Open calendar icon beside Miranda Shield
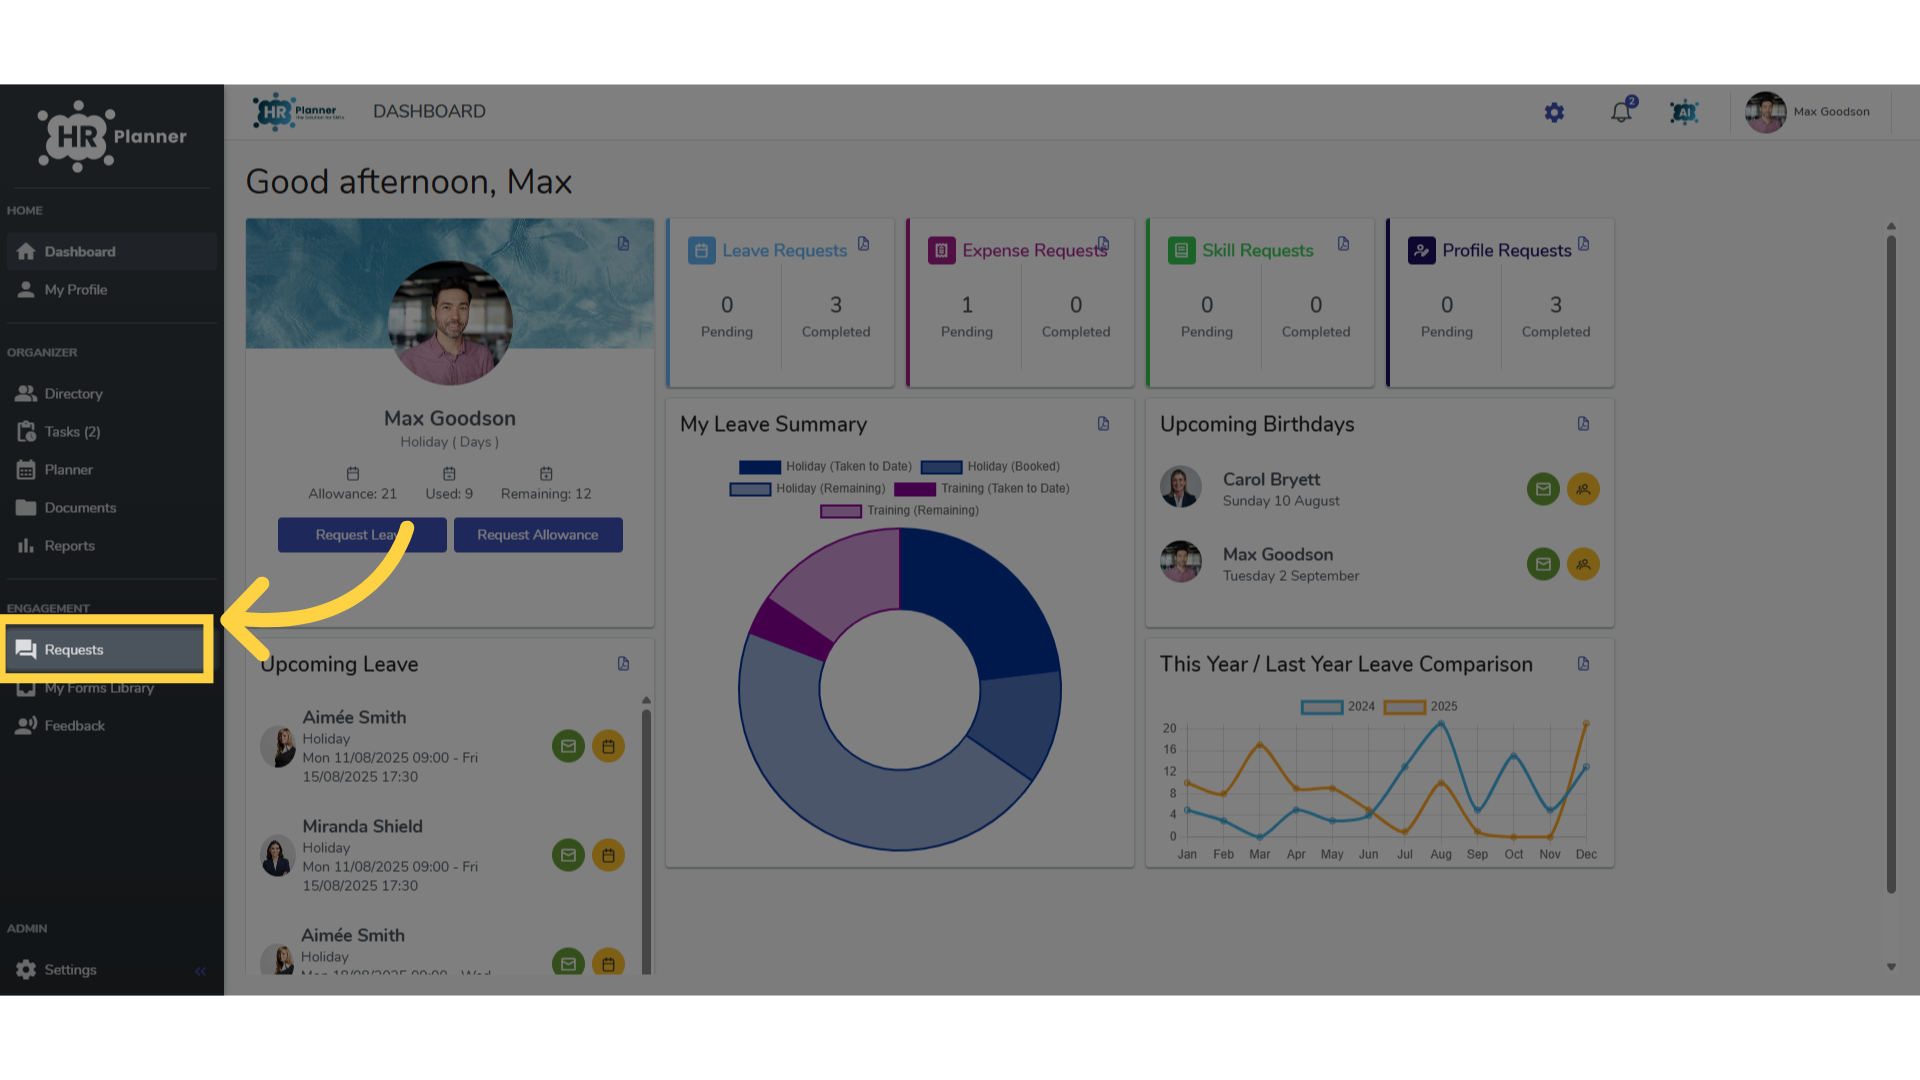 pos(608,855)
